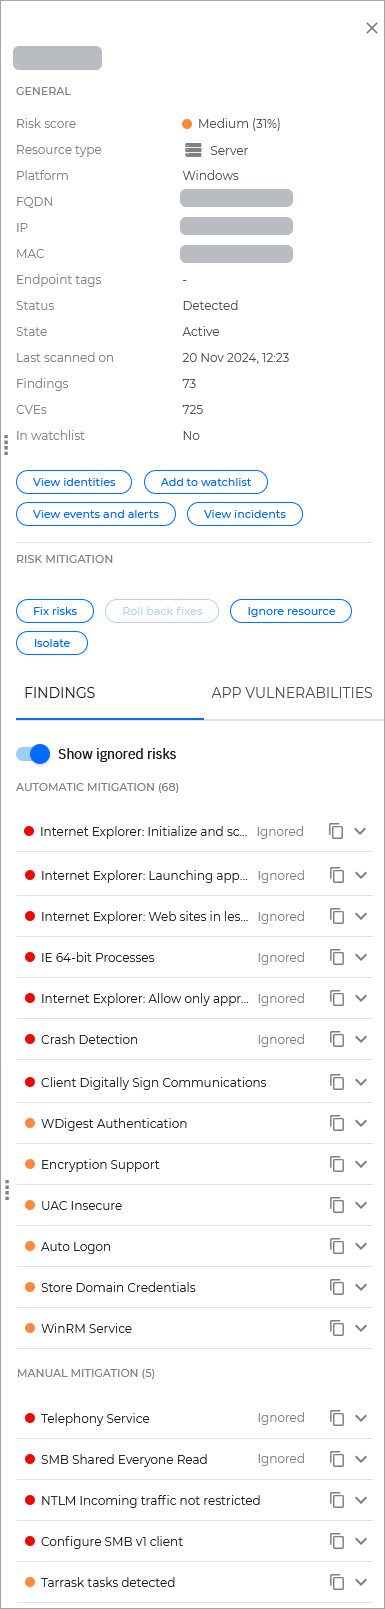Viewport: 385px width, 1609px height.
Task: Add resource to watchlist
Action: click(206, 482)
